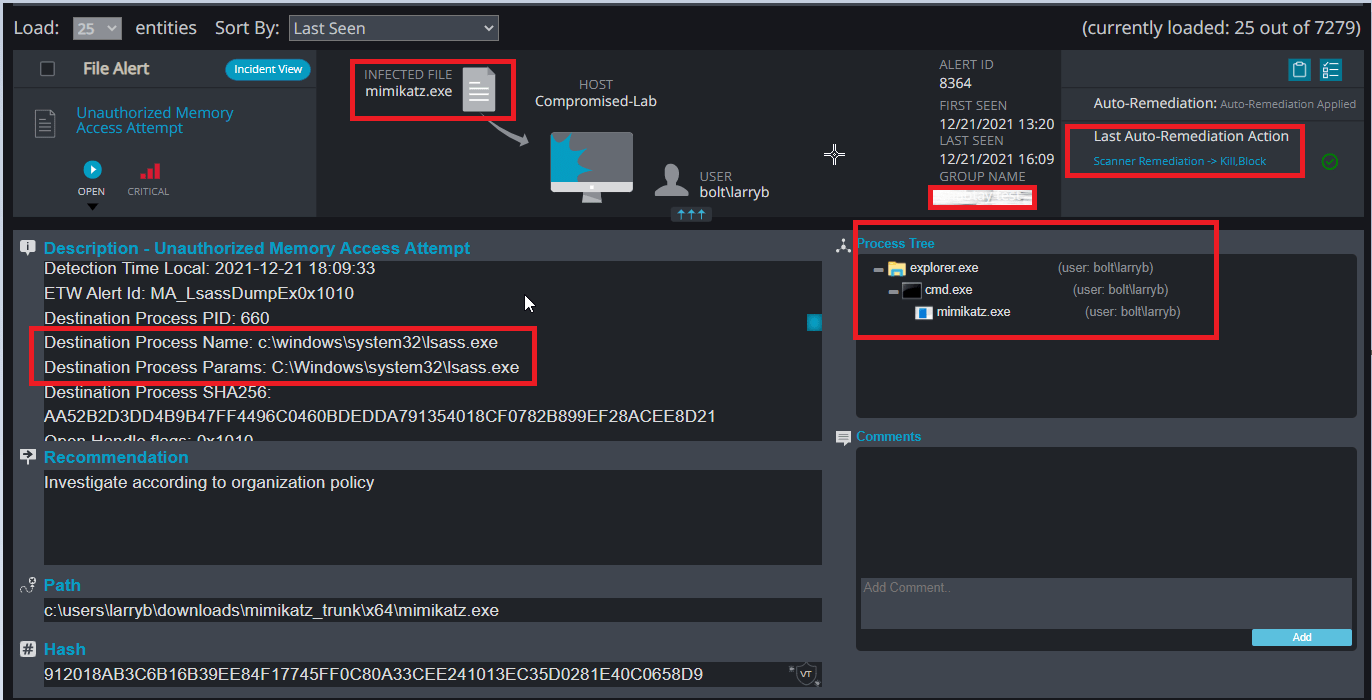Click the mimikatz.exe process icon in tree

[925, 312]
